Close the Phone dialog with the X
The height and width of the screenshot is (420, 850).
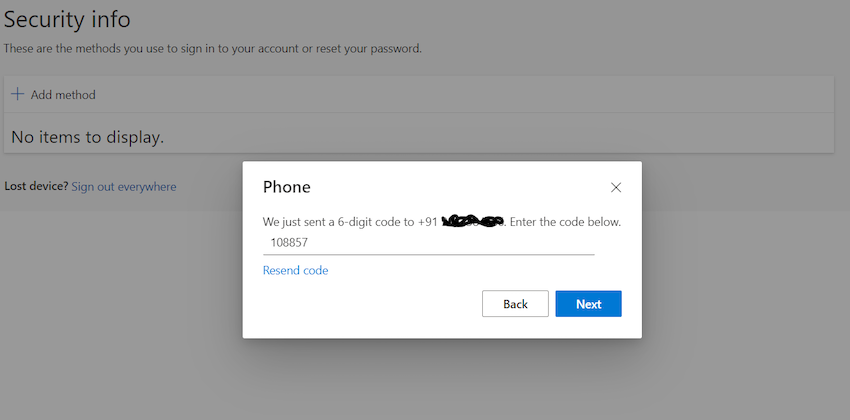[x=616, y=187]
